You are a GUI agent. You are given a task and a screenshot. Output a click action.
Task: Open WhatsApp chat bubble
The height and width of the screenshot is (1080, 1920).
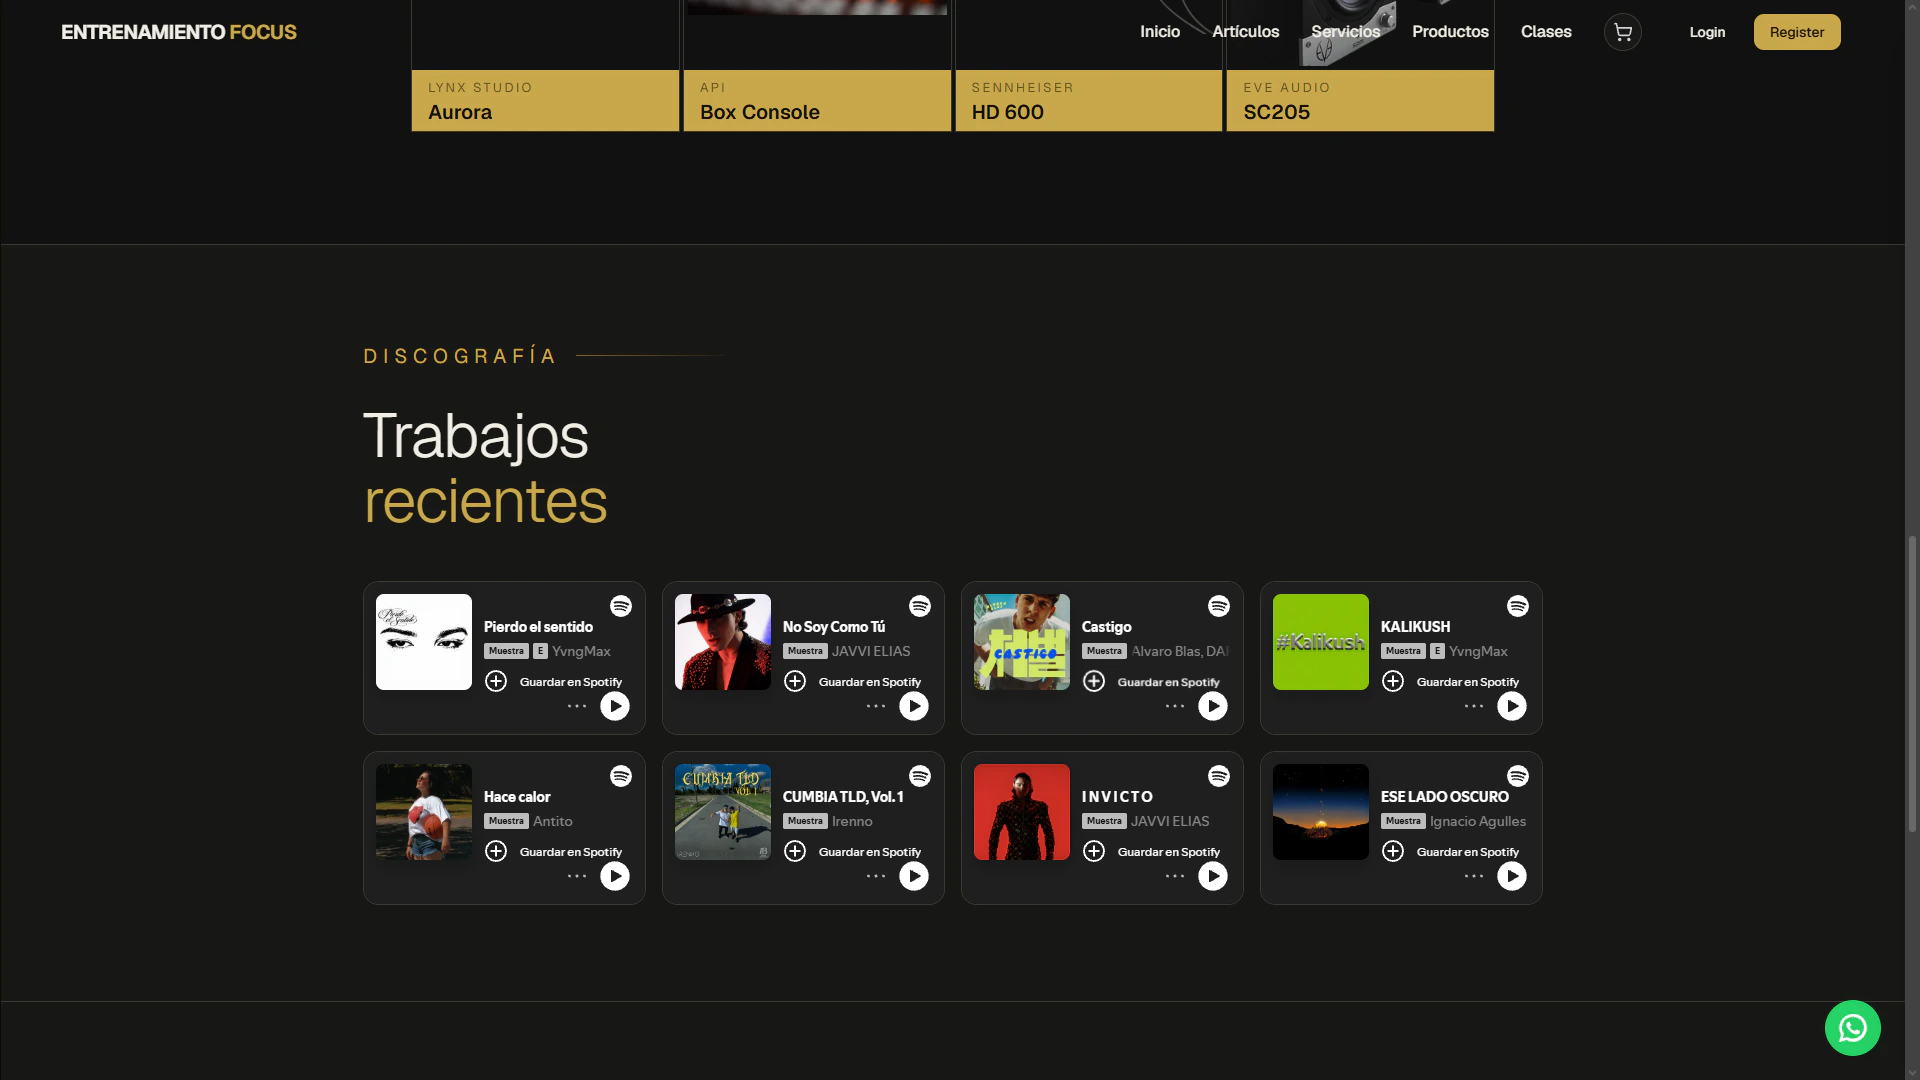click(1852, 1028)
